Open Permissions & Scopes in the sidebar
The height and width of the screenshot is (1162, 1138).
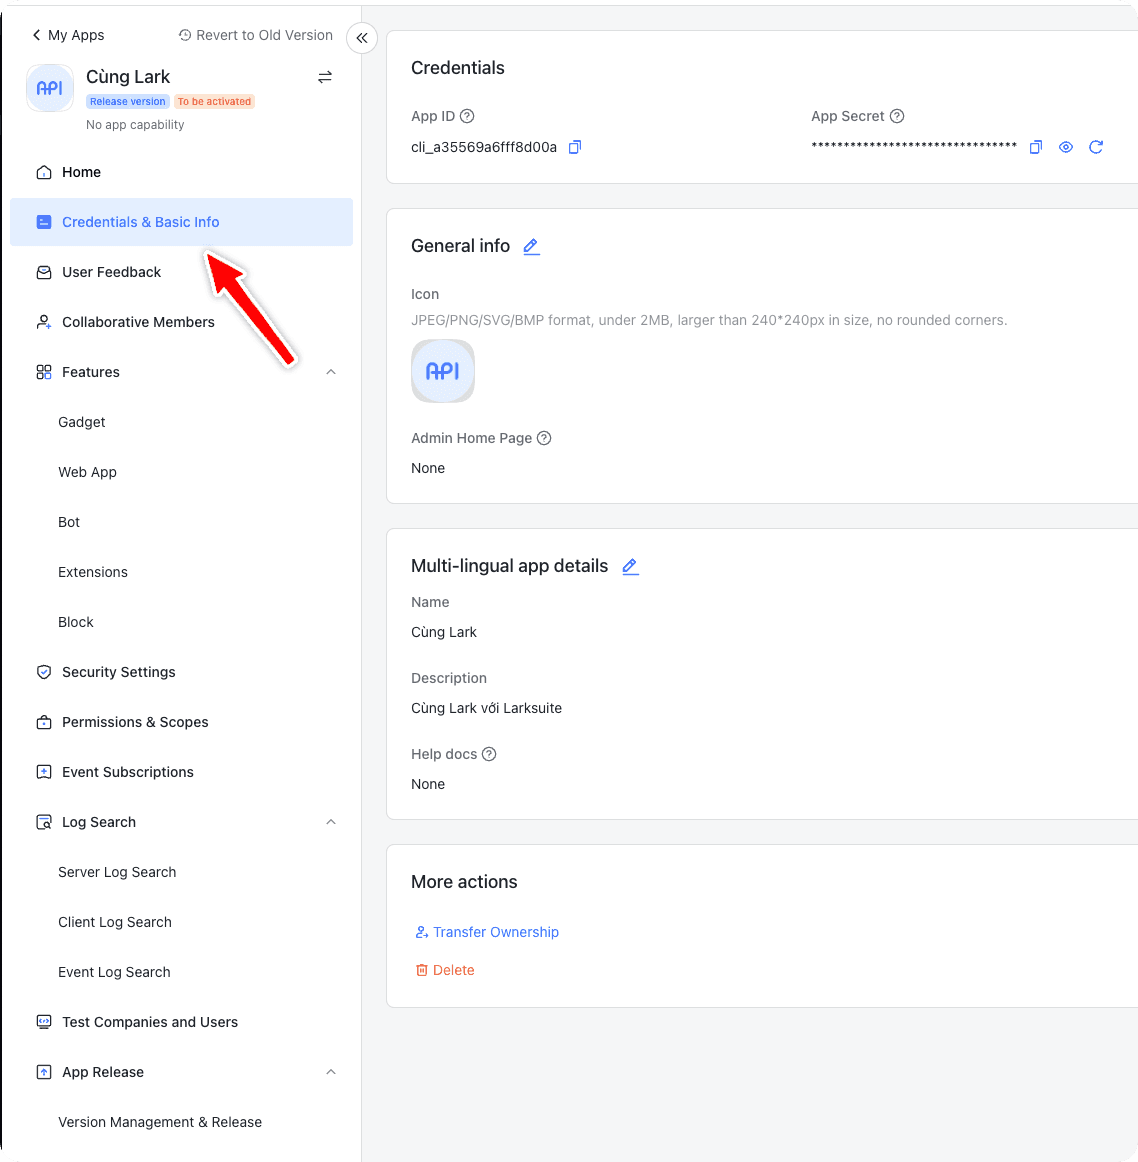click(135, 722)
